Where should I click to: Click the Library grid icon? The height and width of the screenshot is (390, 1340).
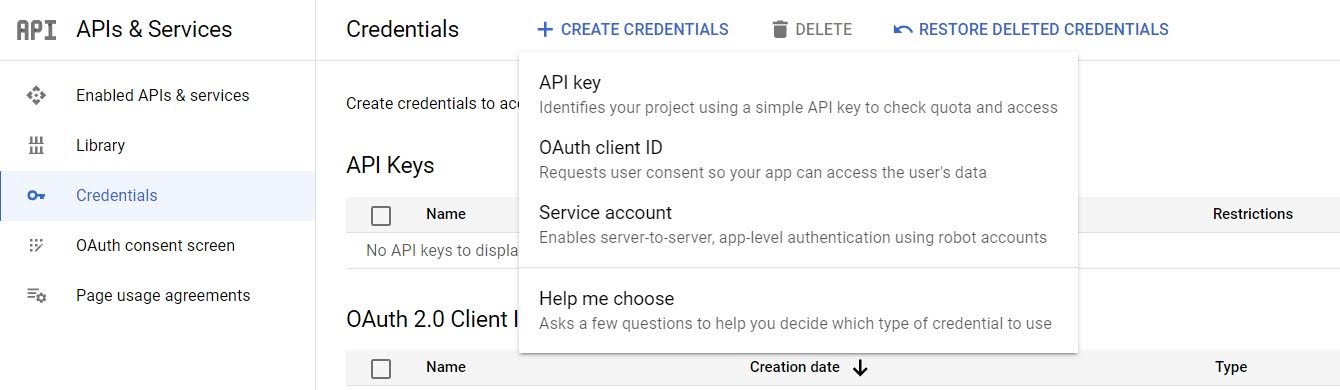pos(37,146)
